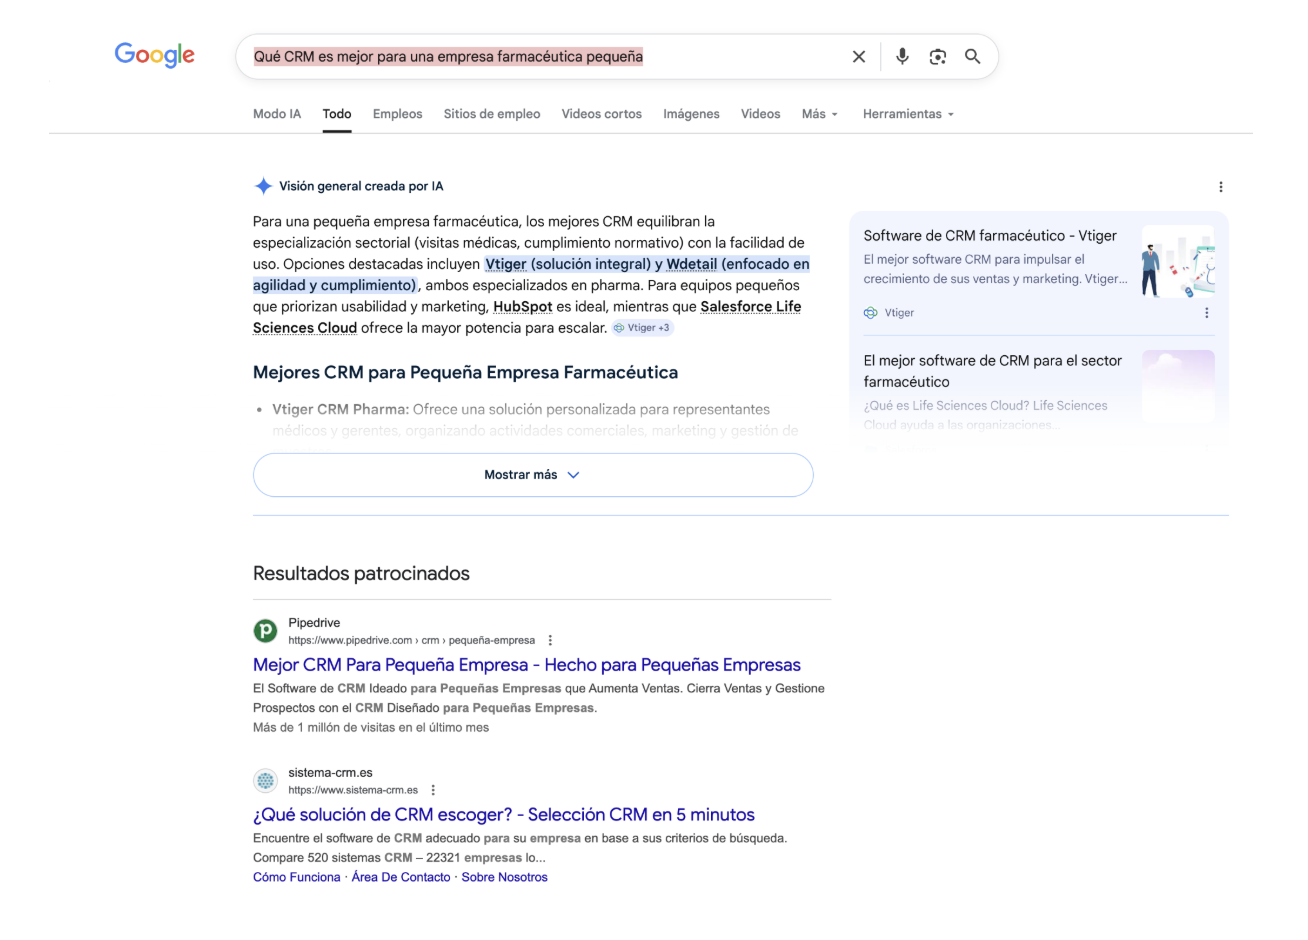This screenshot has width=1308, height=940.
Task: Click the AI overview sparkle icon
Action: point(263,186)
